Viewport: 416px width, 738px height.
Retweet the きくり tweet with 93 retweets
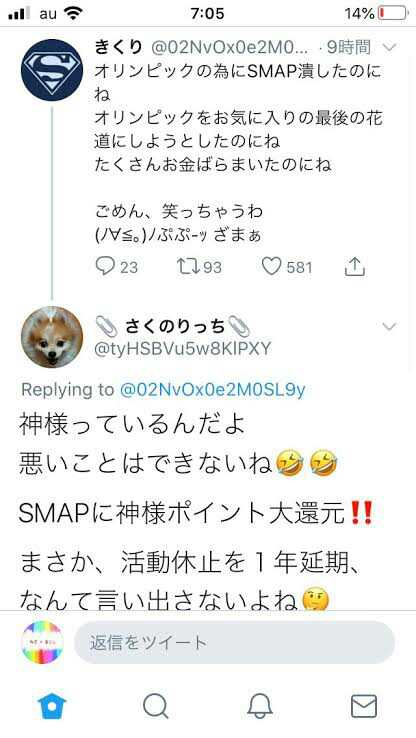click(187, 266)
